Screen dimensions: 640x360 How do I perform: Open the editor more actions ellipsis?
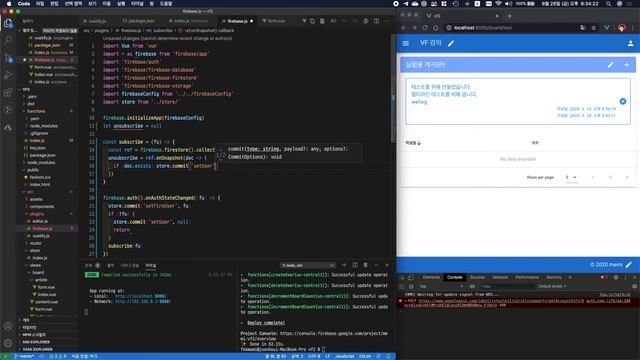pos(387,21)
